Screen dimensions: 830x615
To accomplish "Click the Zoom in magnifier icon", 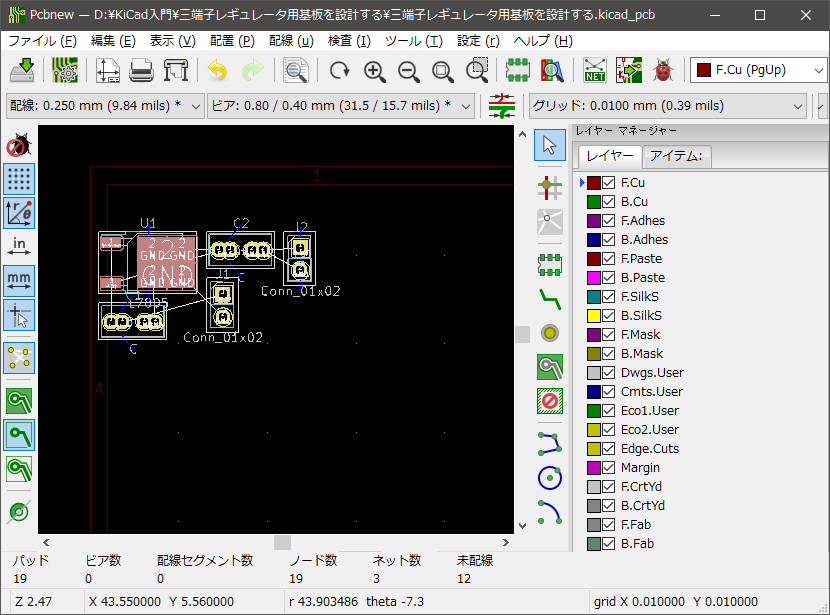I will [x=374, y=71].
